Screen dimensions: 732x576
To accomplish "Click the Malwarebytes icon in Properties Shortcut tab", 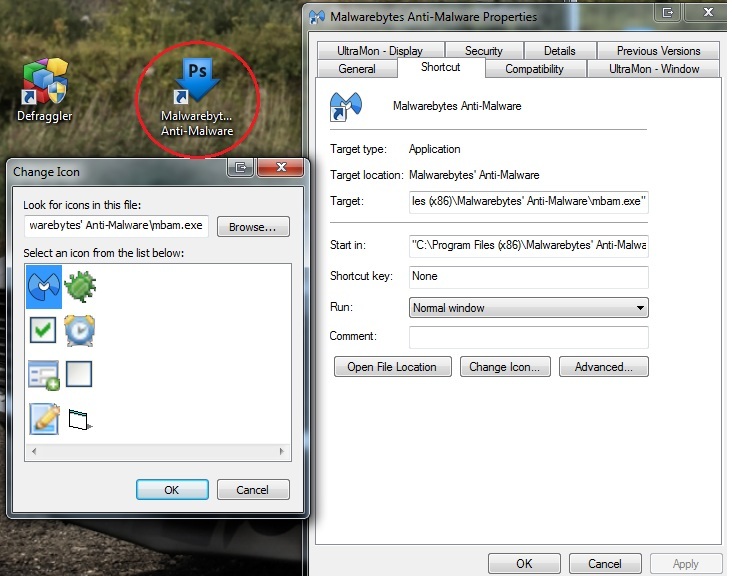I will pos(345,106).
